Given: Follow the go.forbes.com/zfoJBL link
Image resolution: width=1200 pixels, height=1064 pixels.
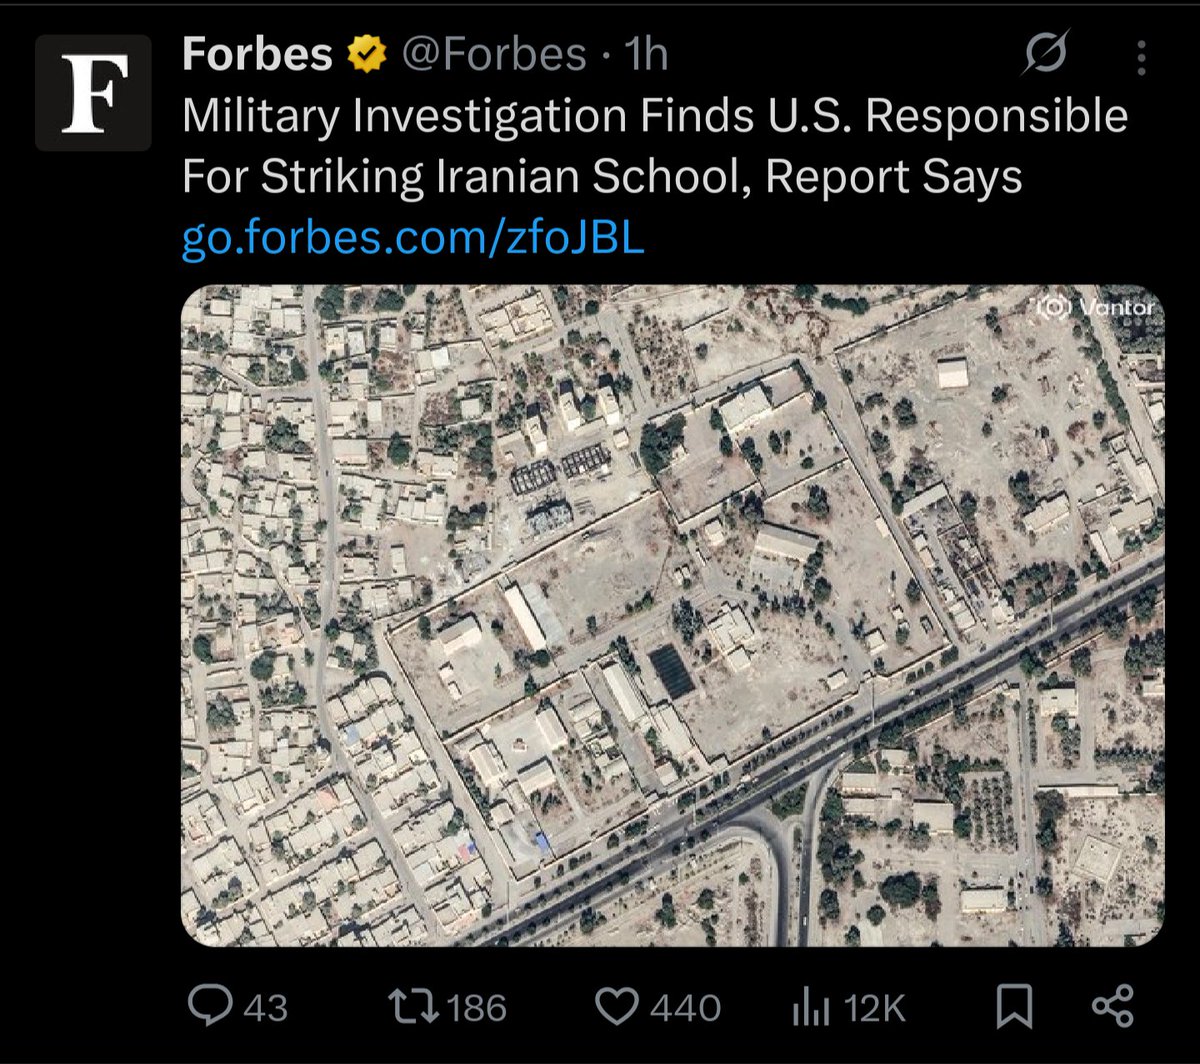Looking at the screenshot, I should pos(413,241).
